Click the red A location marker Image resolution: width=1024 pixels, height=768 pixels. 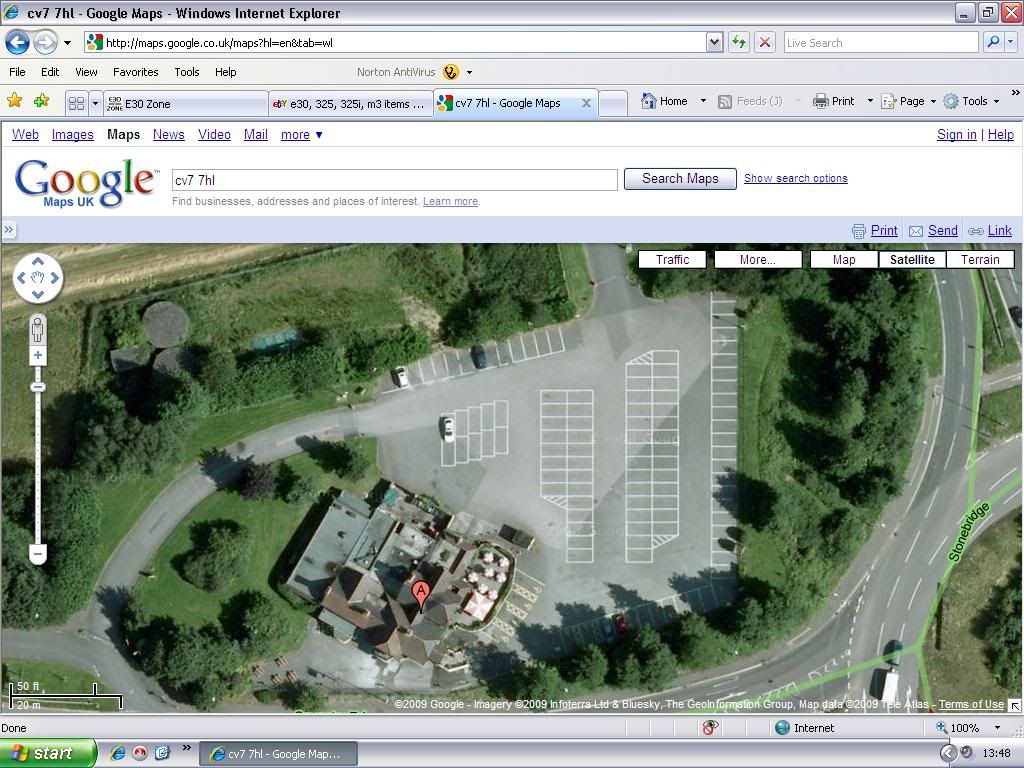(421, 594)
